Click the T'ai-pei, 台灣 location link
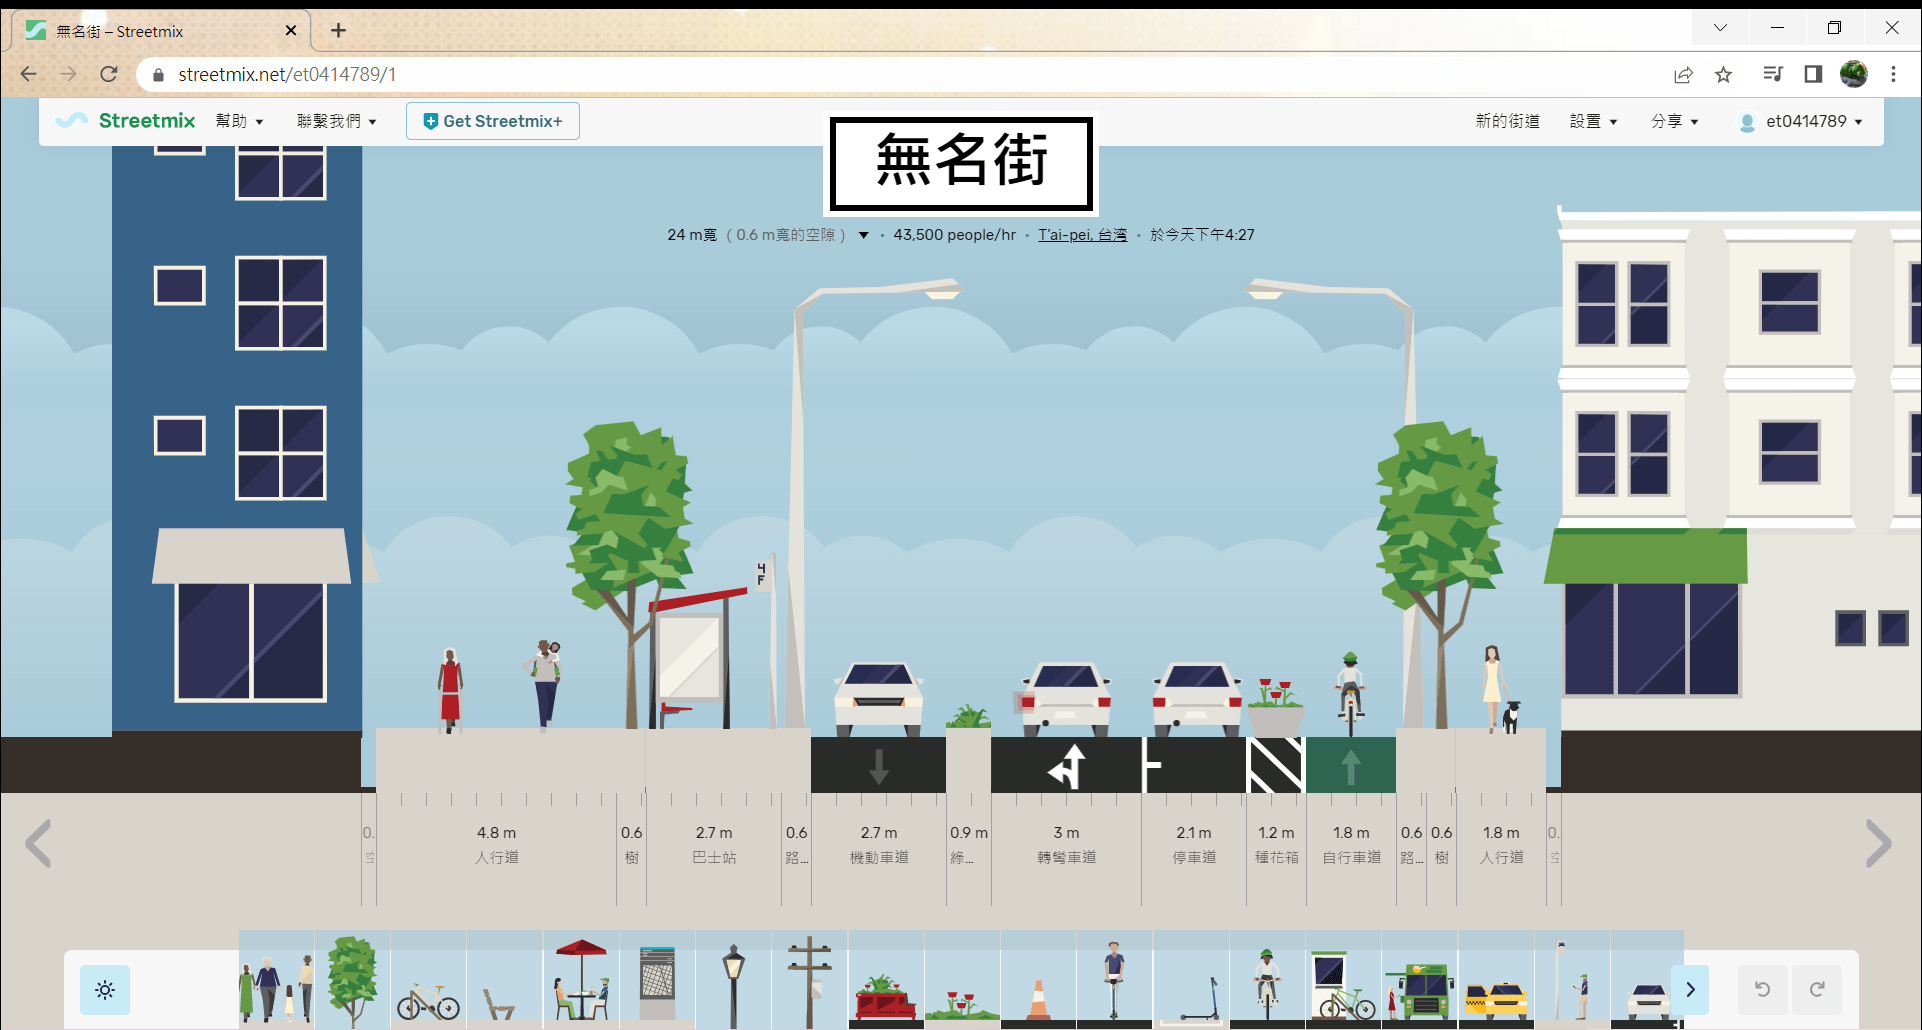Screen dimensions: 1922x1030 click(x=1082, y=235)
